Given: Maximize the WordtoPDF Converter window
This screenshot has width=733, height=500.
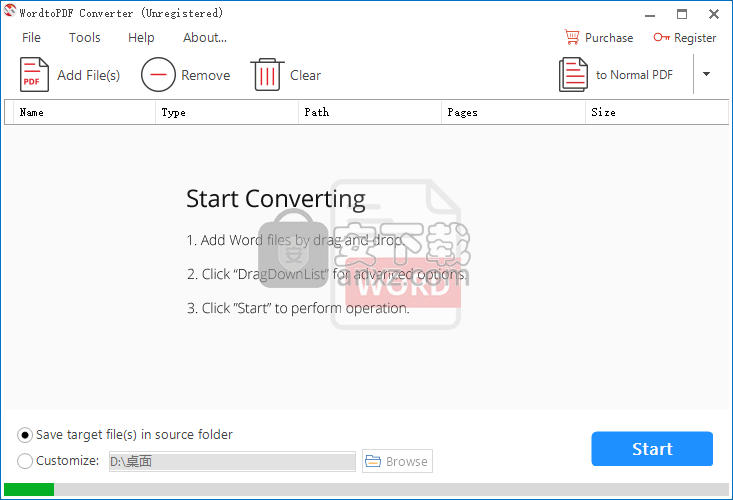Looking at the screenshot, I should (682, 14).
